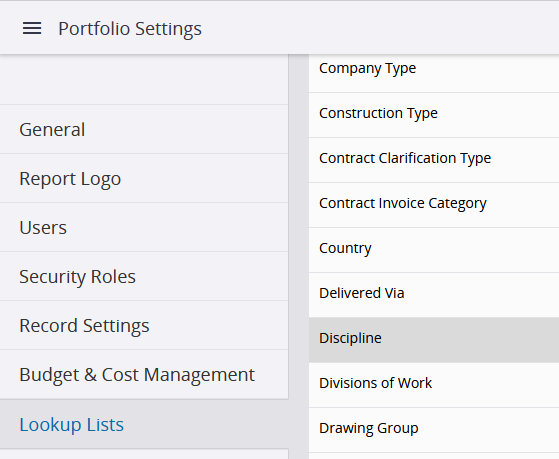The image size is (559, 459).
Task: Click the partial sidebar row below Lookup Lists
Action: click(x=144, y=454)
